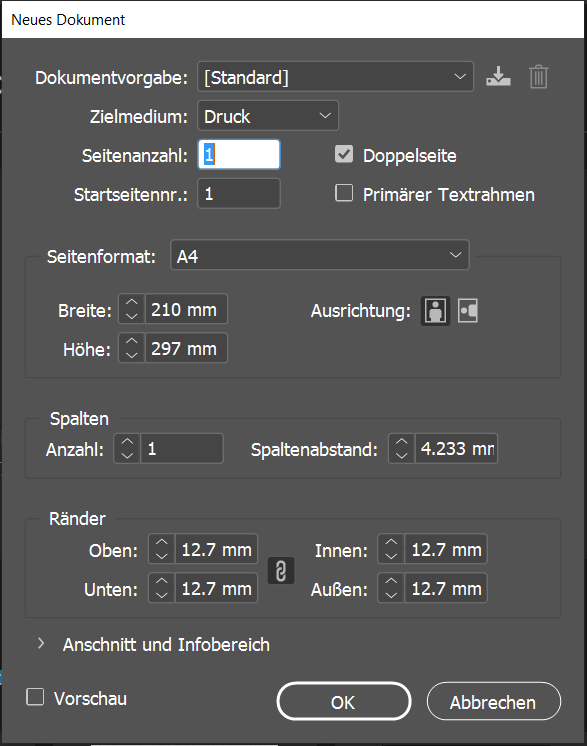Increase Oben margin with up arrow
The width and height of the screenshot is (587, 746).
click(162, 542)
